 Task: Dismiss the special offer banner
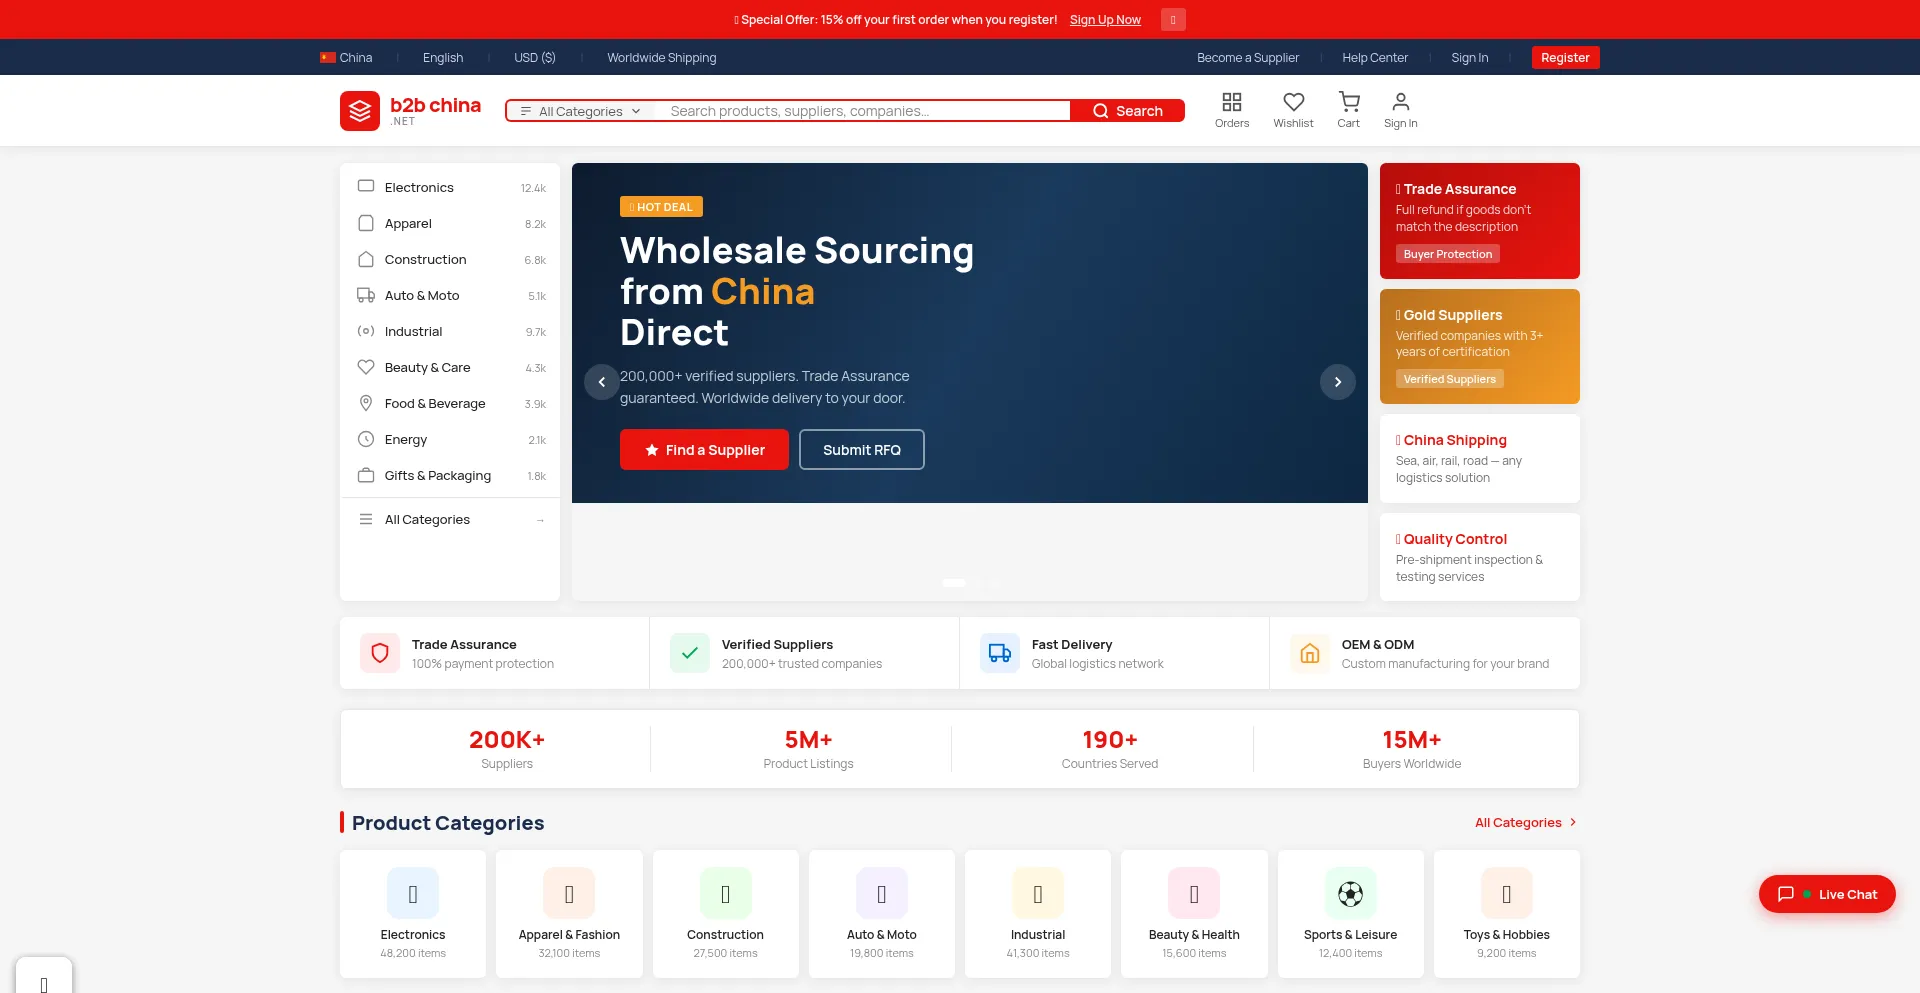coord(1173,19)
